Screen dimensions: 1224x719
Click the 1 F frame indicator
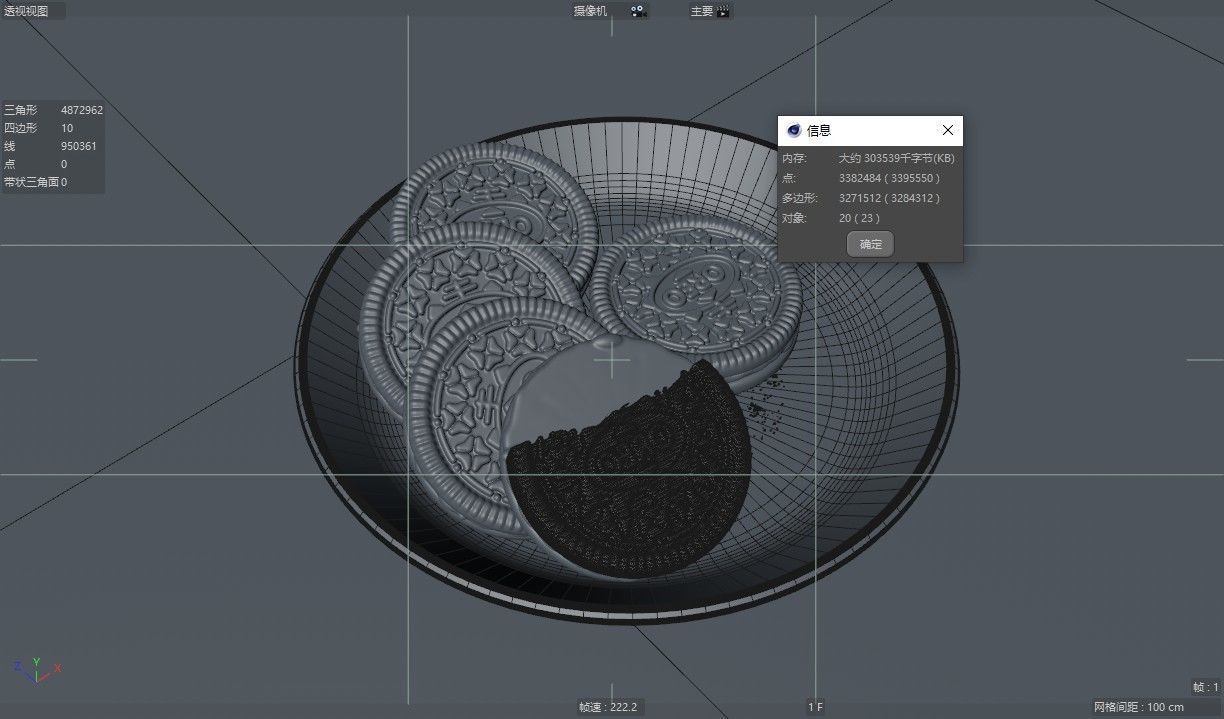point(816,707)
